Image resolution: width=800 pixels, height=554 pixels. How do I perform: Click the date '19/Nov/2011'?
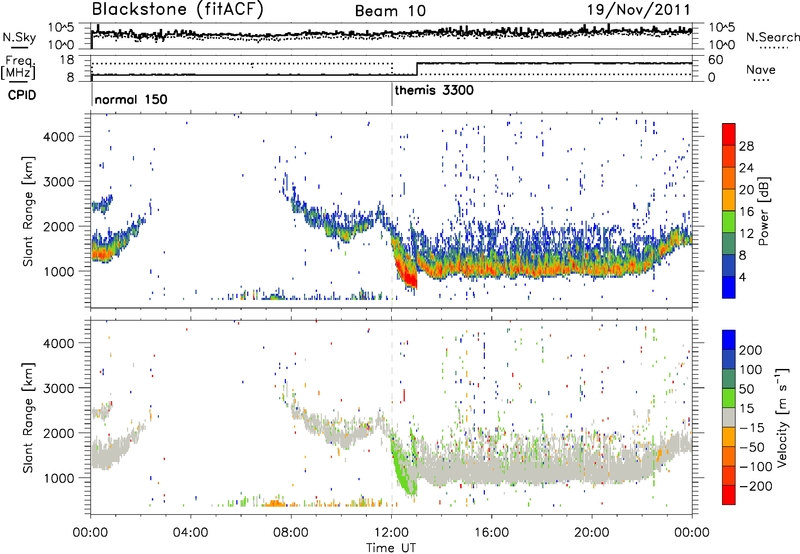(x=639, y=10)
